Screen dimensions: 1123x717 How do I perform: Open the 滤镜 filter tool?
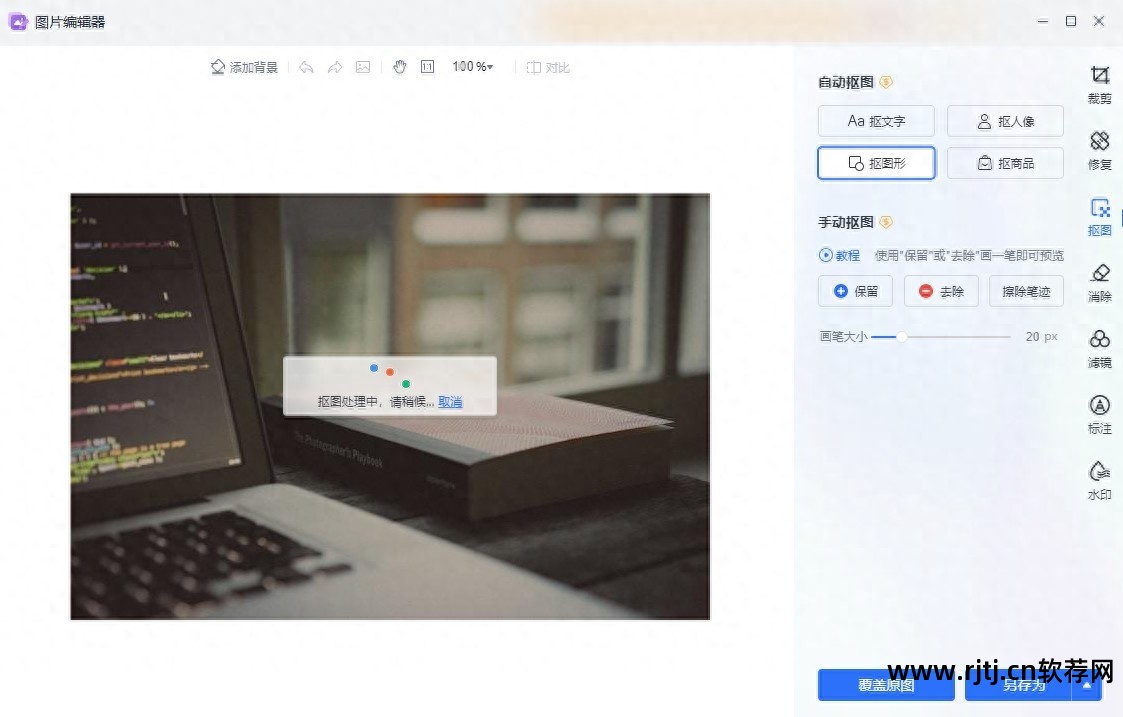(x=1099, y=349)
